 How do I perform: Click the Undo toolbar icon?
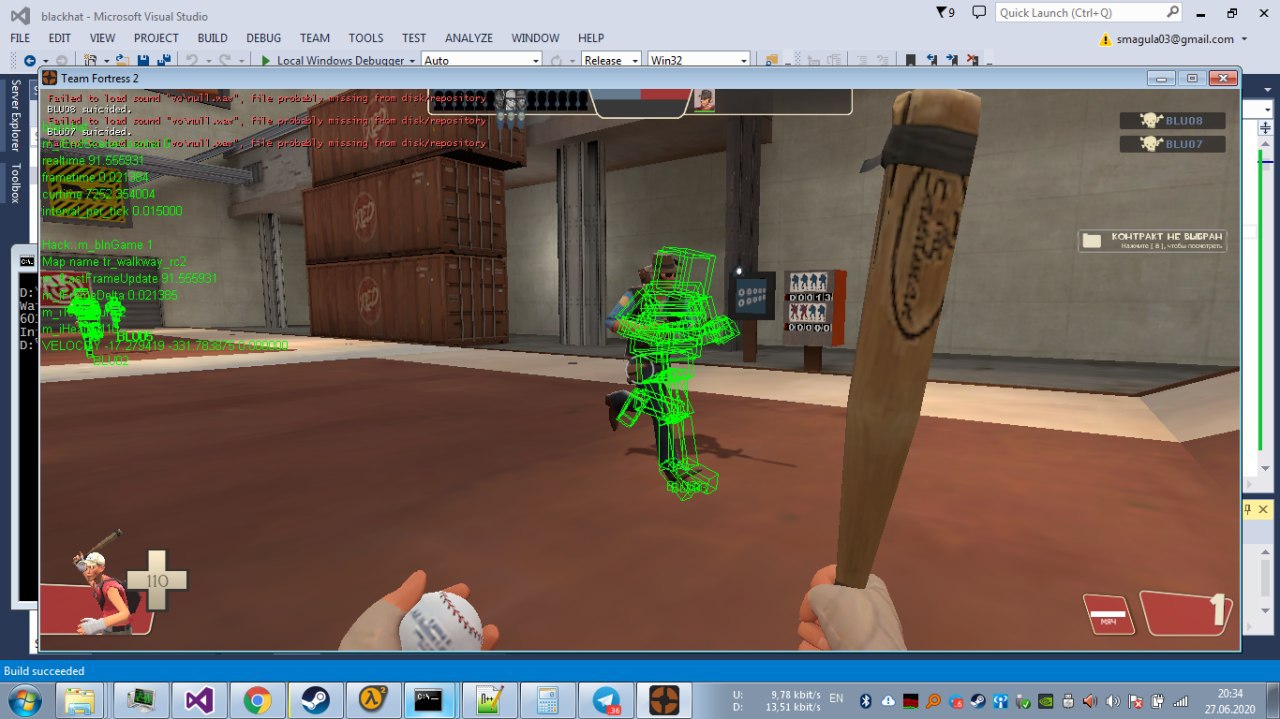[x=192, y=61]
